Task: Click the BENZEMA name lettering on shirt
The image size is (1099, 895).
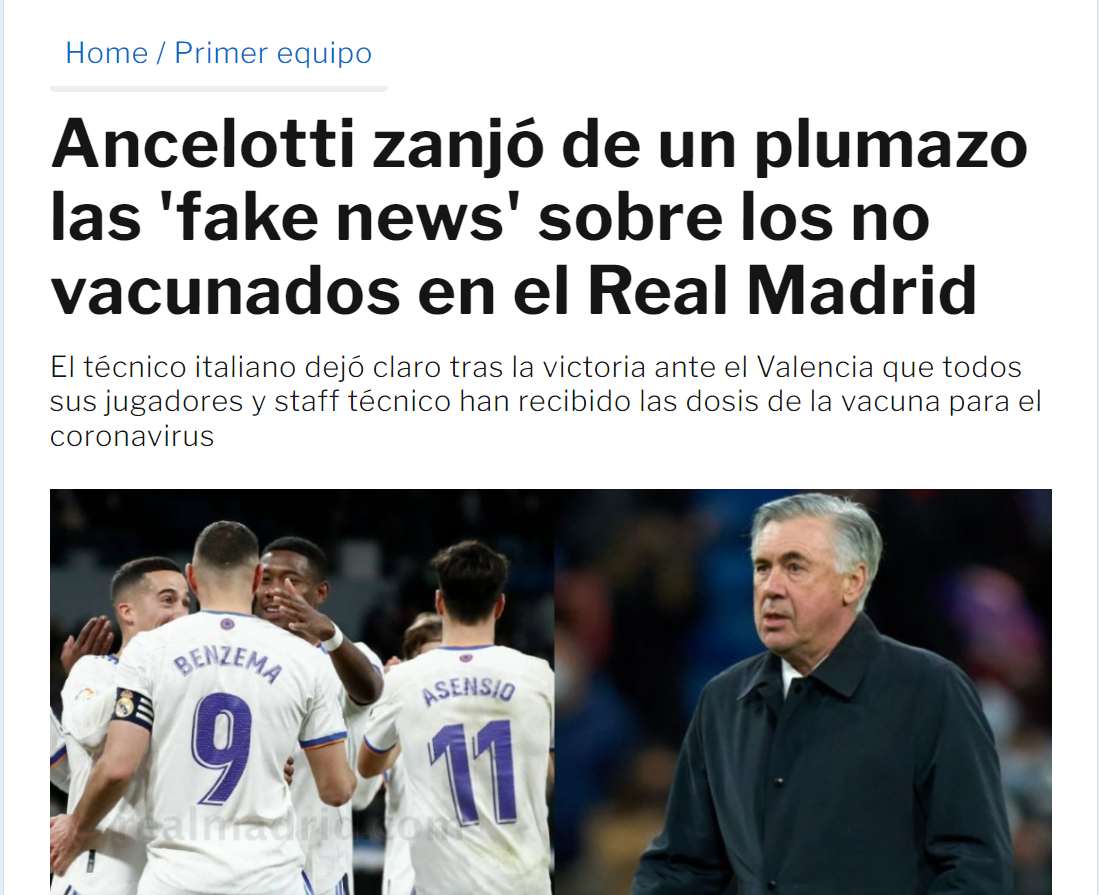Action: [x=227, y=664]
